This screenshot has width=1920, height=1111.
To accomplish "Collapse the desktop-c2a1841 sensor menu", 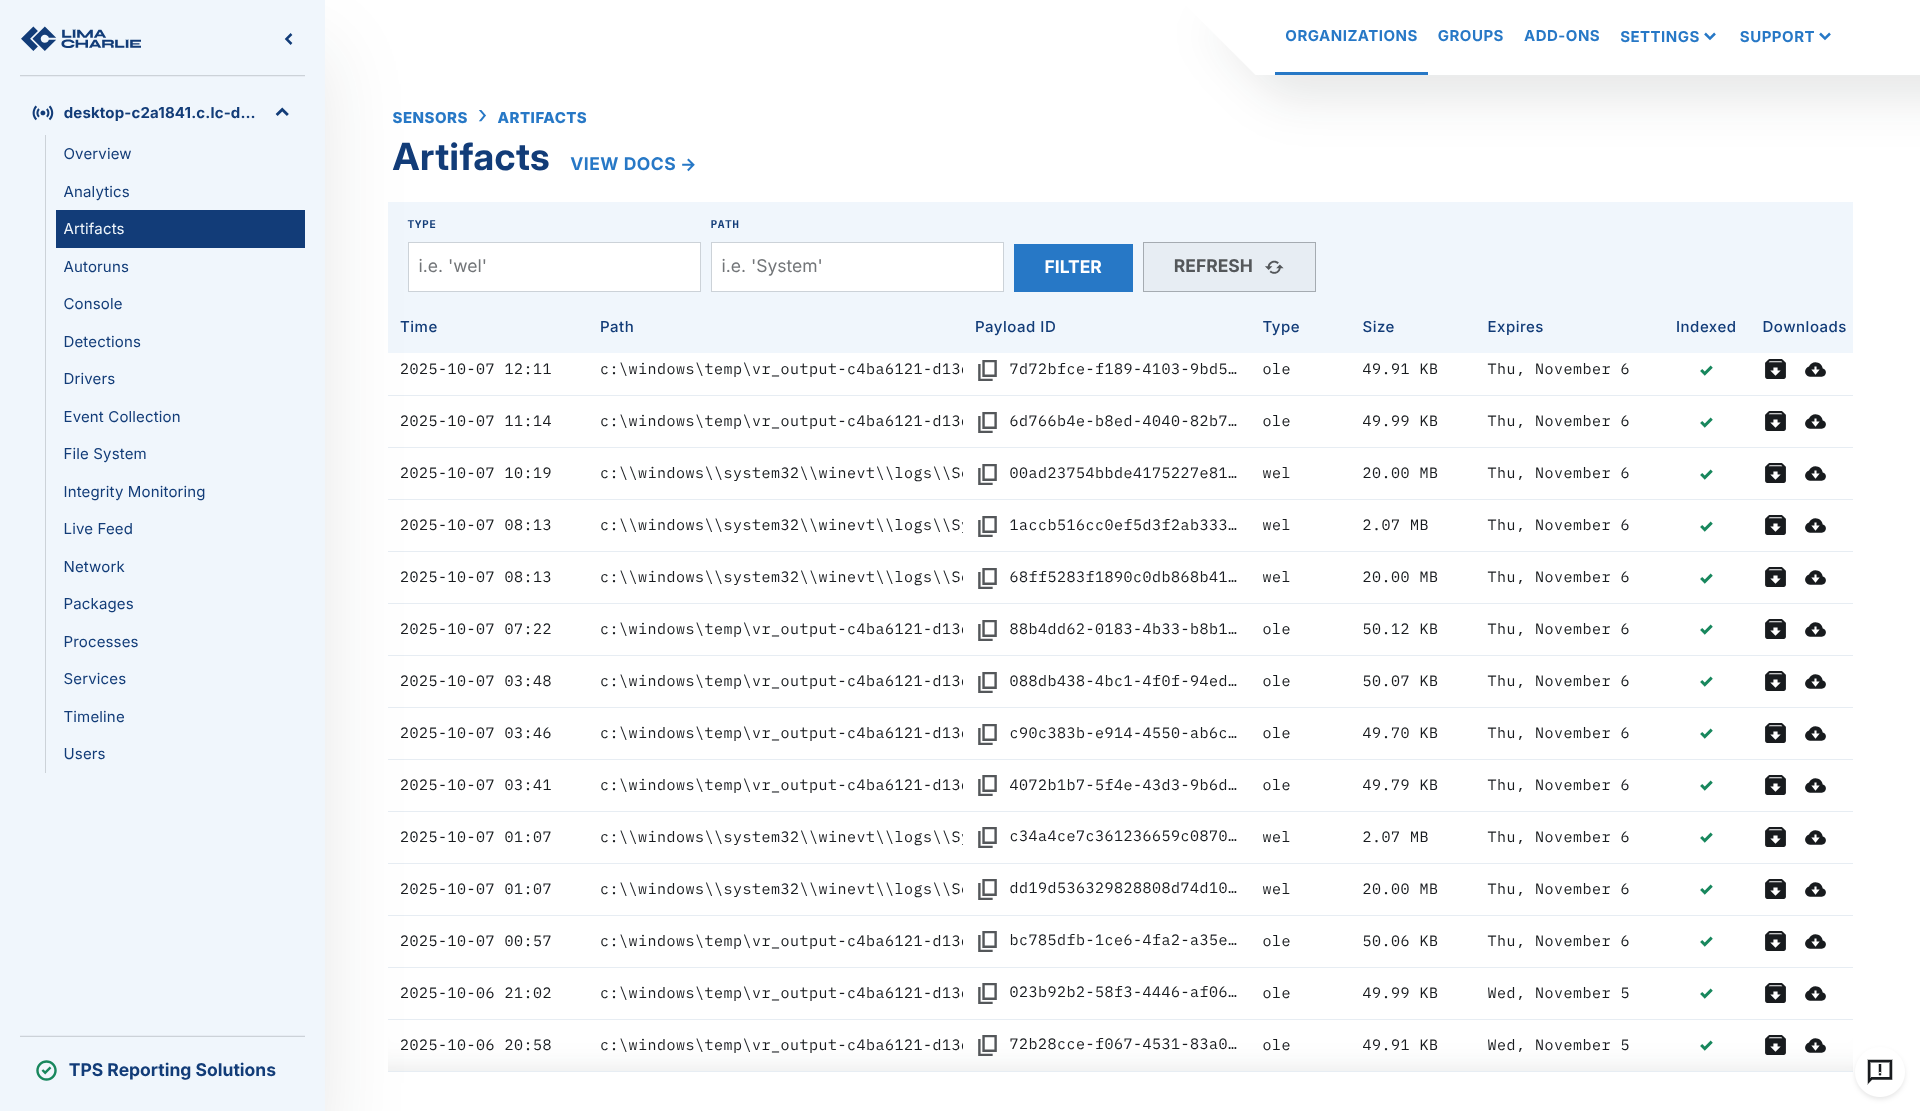I will (x=282, y=112).
